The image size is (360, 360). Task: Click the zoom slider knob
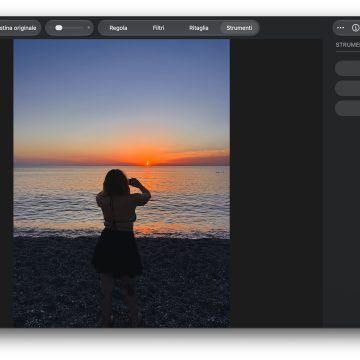pos(59,28)
